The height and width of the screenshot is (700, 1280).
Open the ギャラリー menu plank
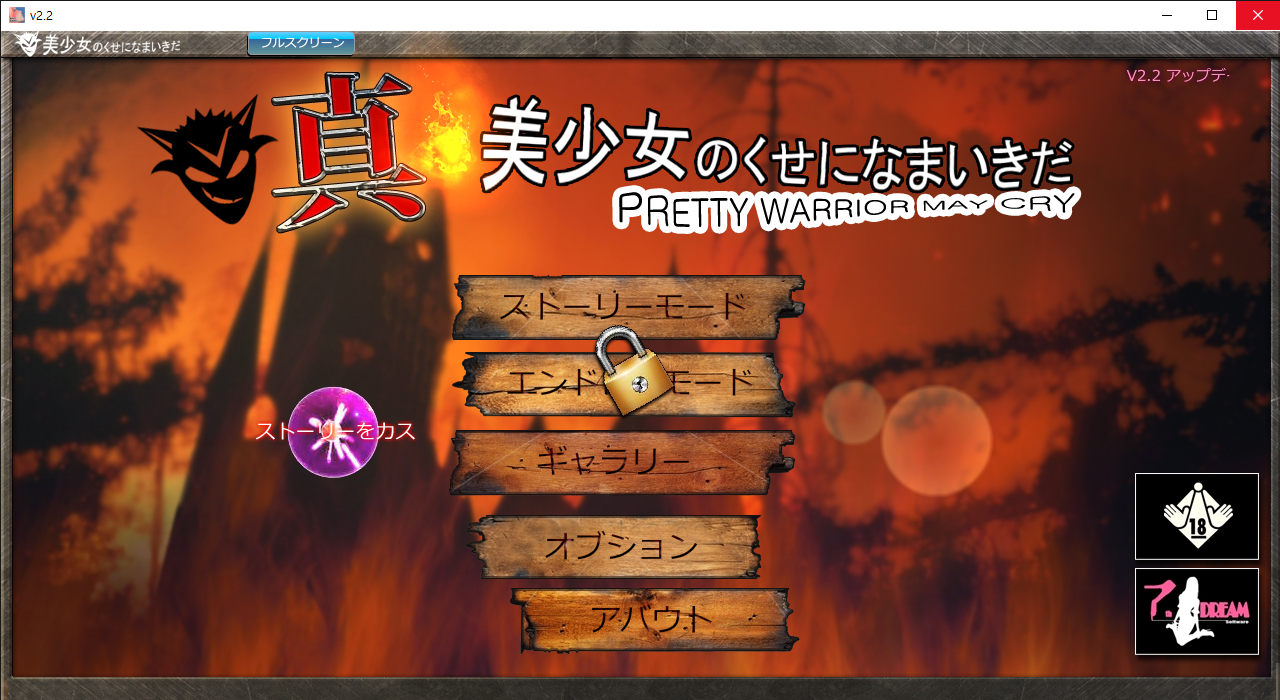[x=621, y=462]
